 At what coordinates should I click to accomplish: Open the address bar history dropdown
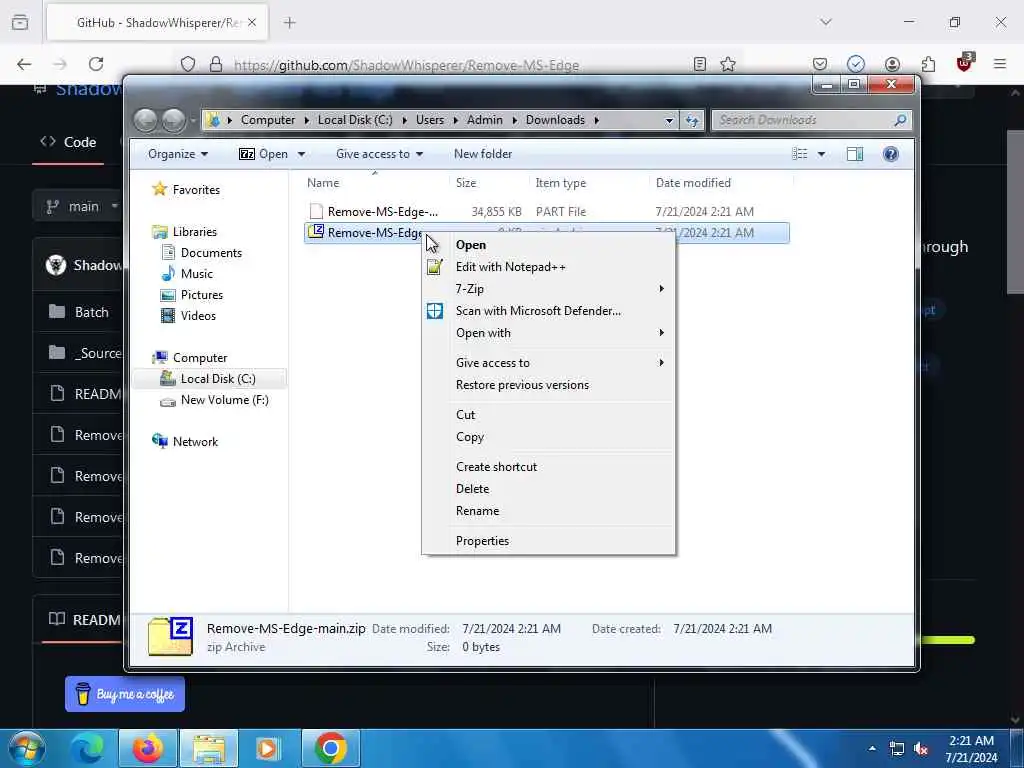(669, 121)
